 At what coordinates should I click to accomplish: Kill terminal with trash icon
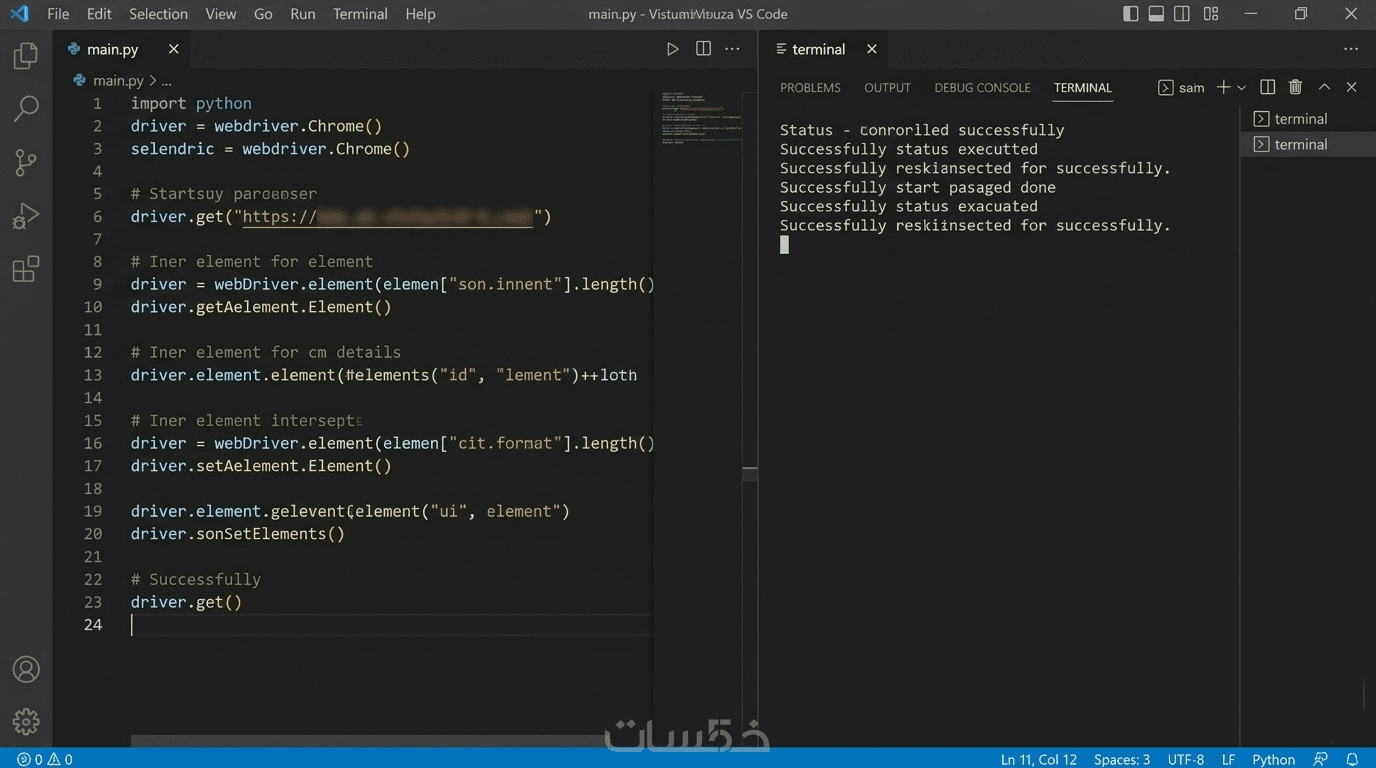coord(1296,88)
